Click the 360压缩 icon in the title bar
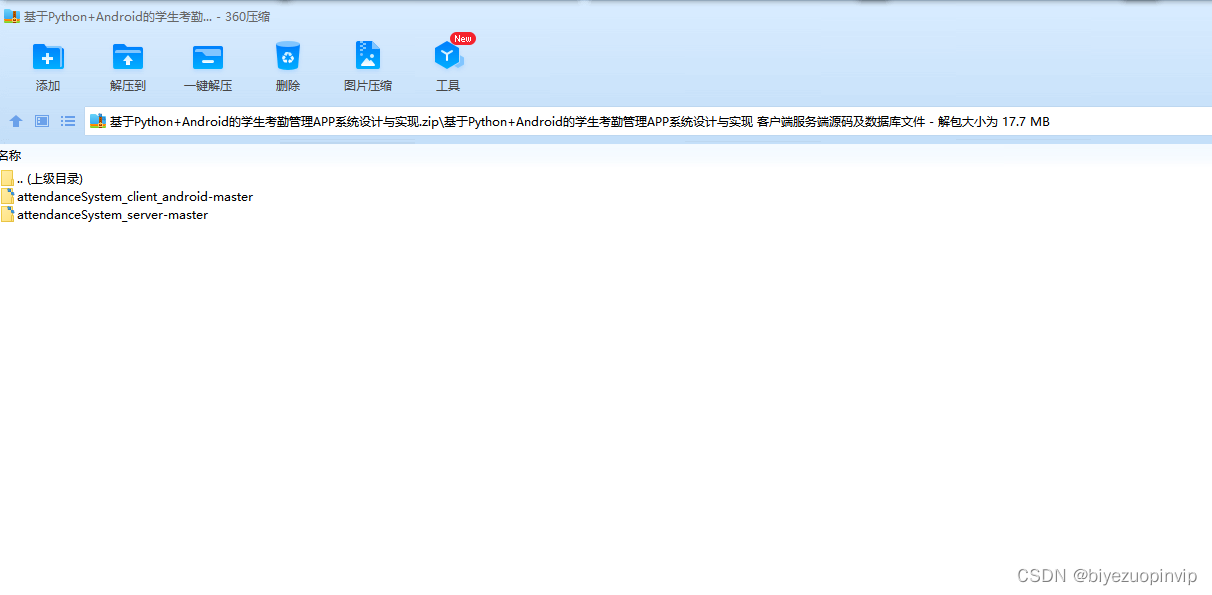 click(10, 16)
